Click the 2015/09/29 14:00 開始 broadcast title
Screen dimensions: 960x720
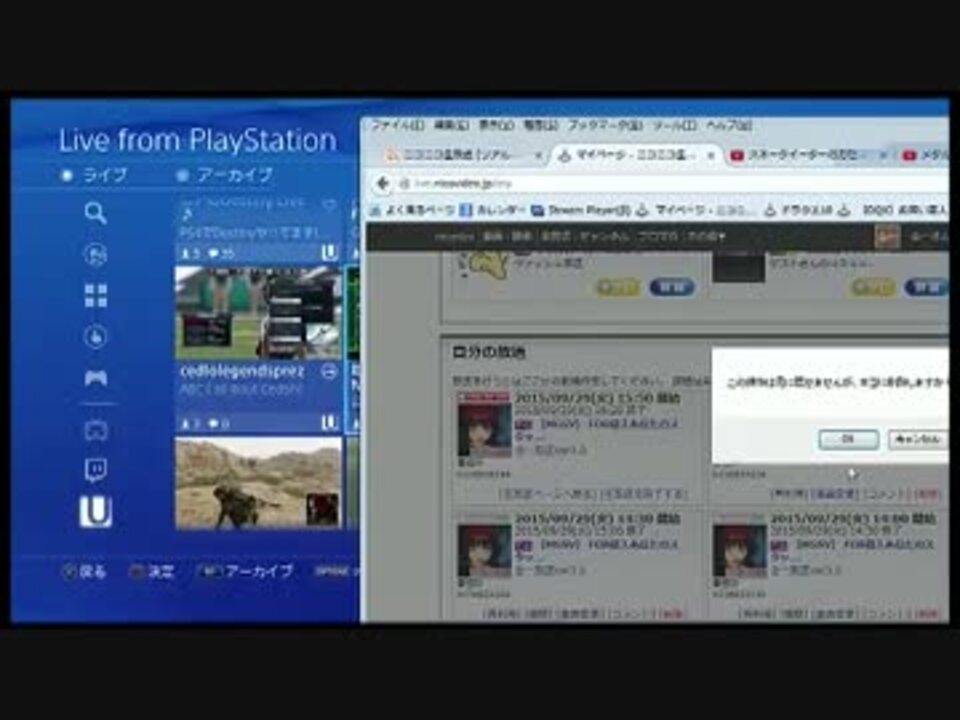coord(852,519)
